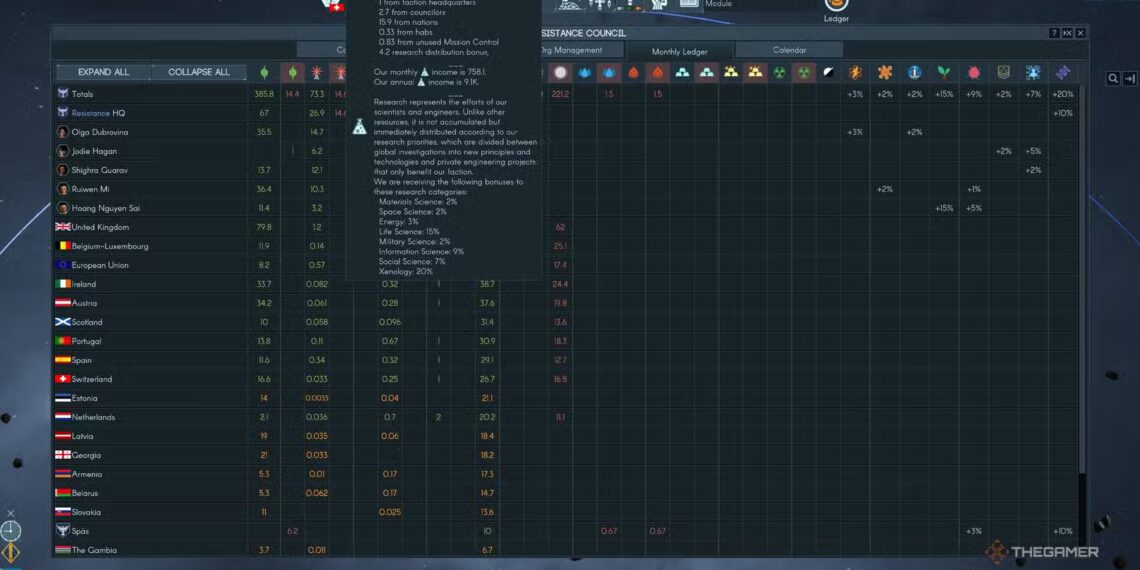
Task: Click the clock icon at bottom left
Action: [x=10, y=531]
